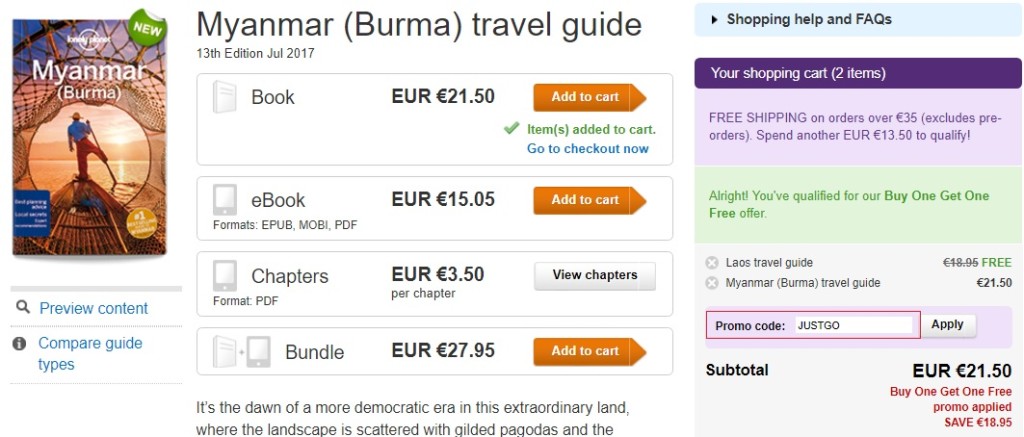
Task: Remove Laos travel guide from cart
Action: 712,263
